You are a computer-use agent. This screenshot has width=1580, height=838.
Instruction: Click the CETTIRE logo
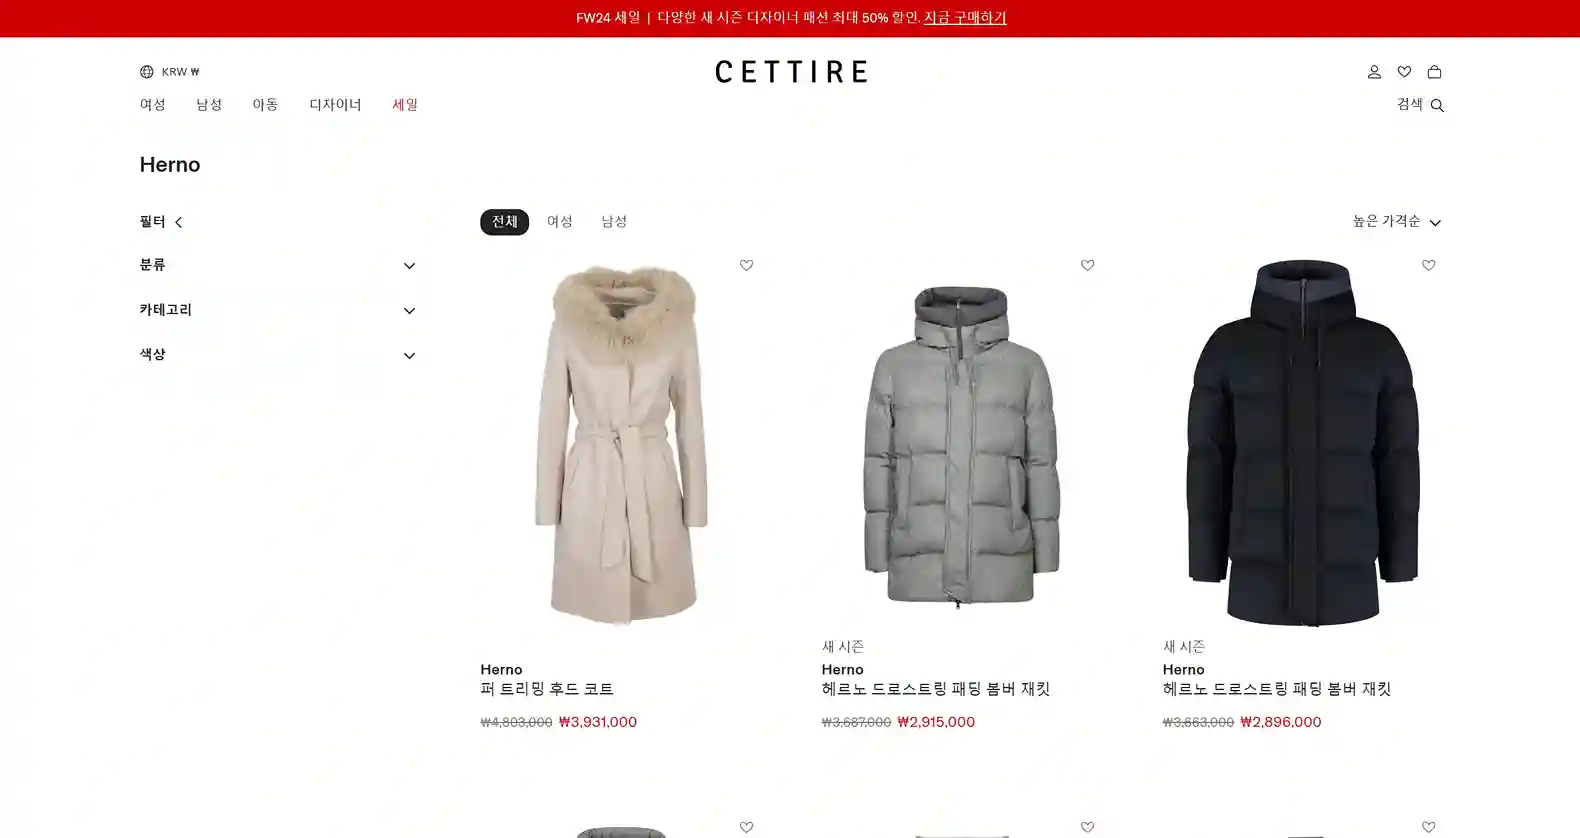coord(791,71)
